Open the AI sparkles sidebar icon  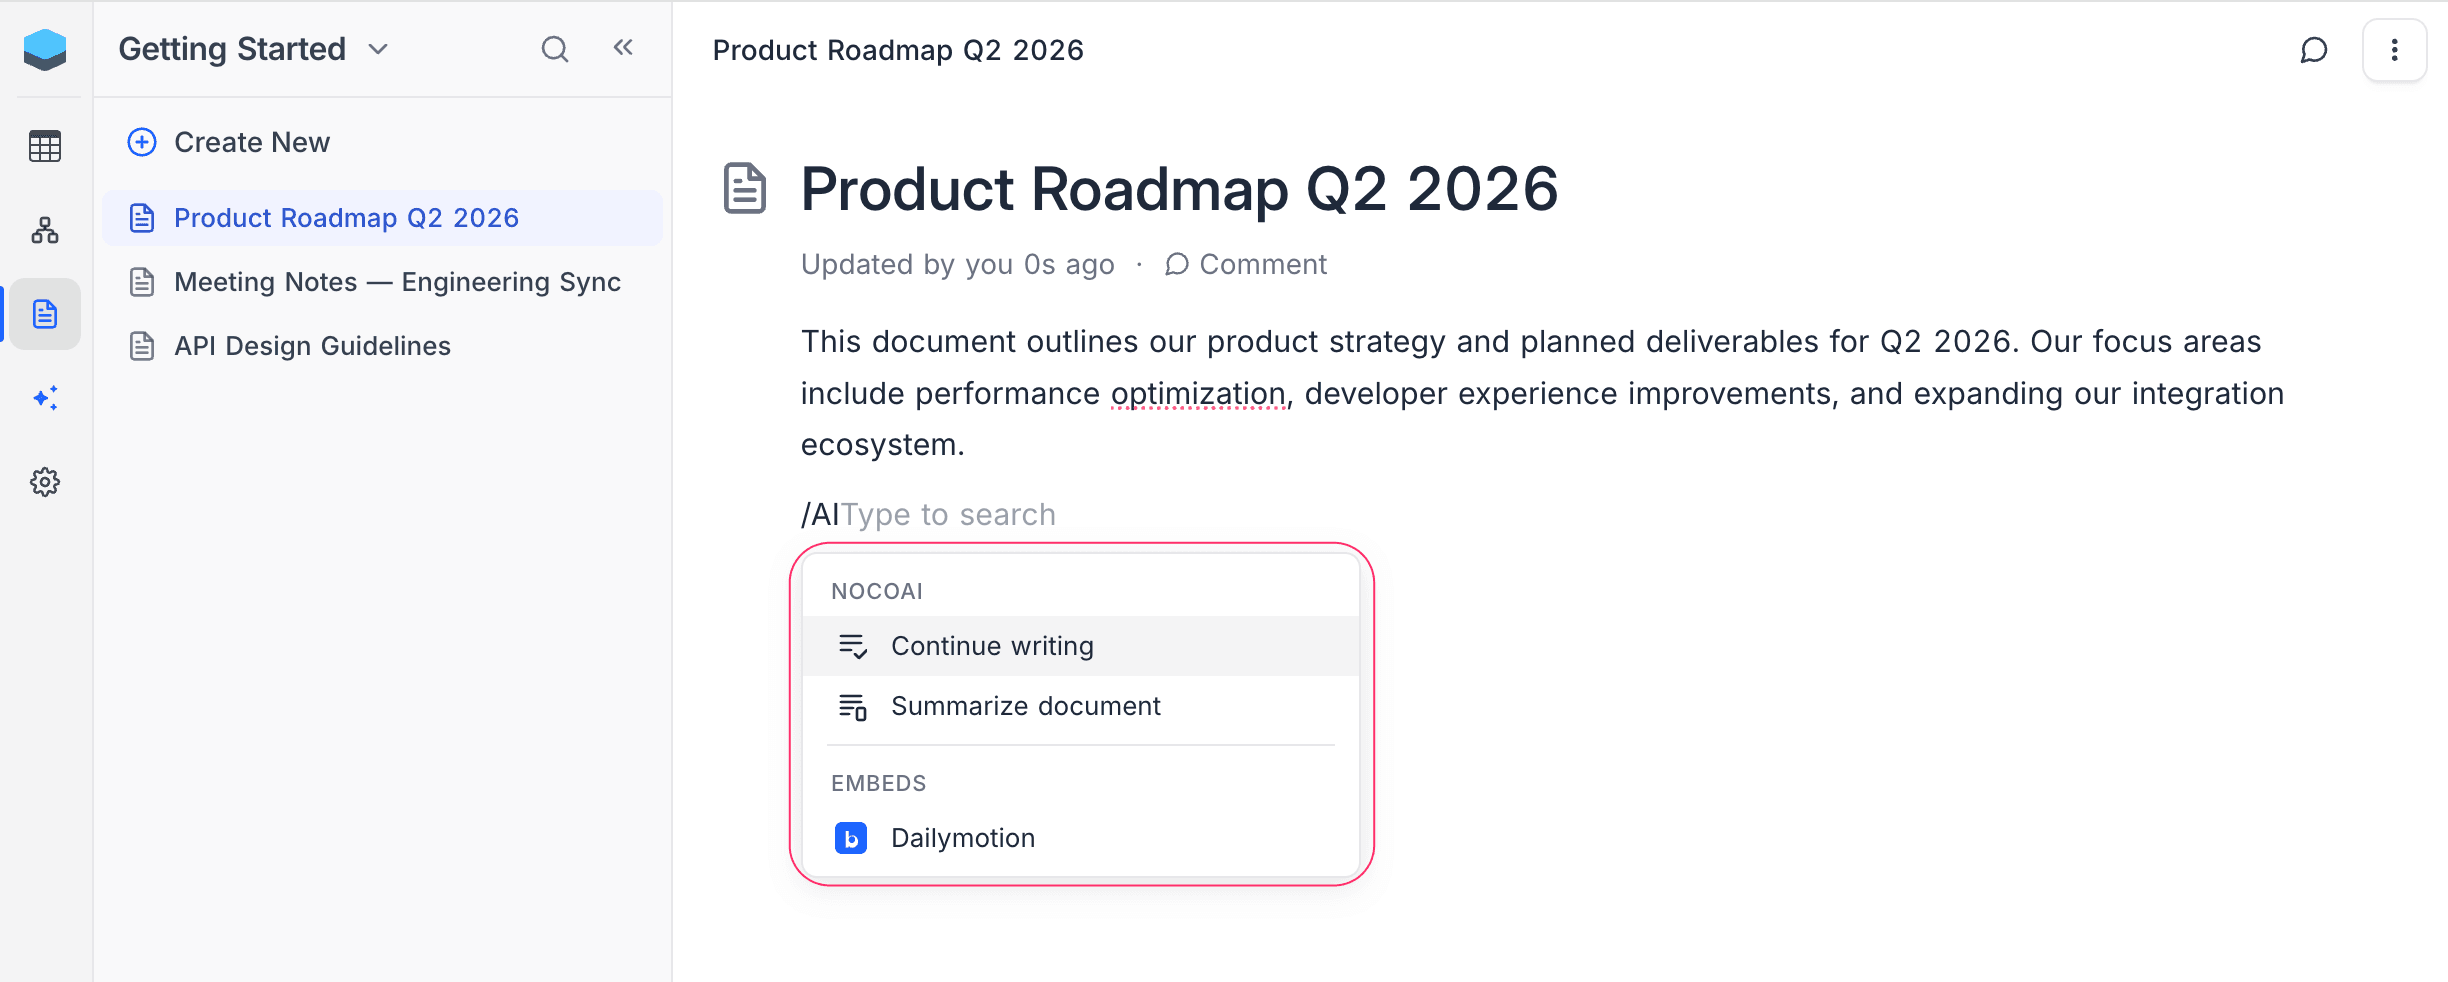(45, 398)
